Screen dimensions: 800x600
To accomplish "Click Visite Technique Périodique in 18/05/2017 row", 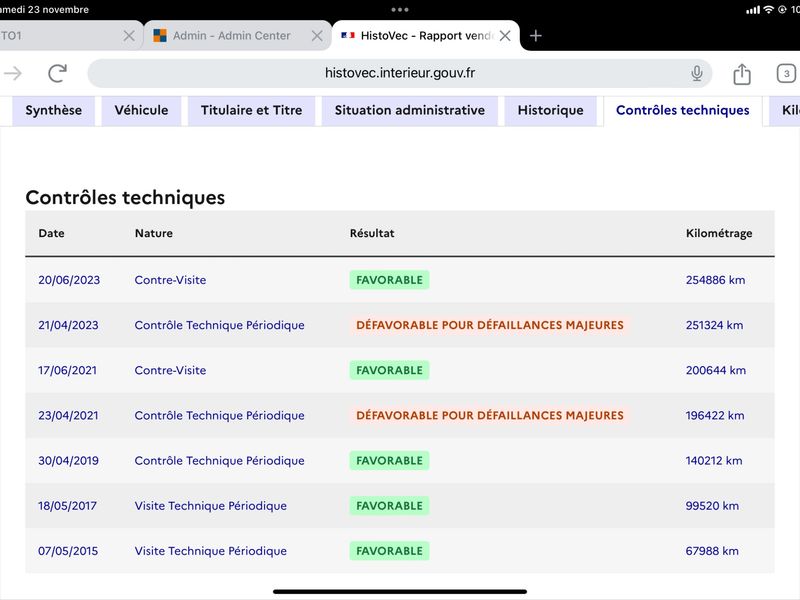I will point(211,506).
